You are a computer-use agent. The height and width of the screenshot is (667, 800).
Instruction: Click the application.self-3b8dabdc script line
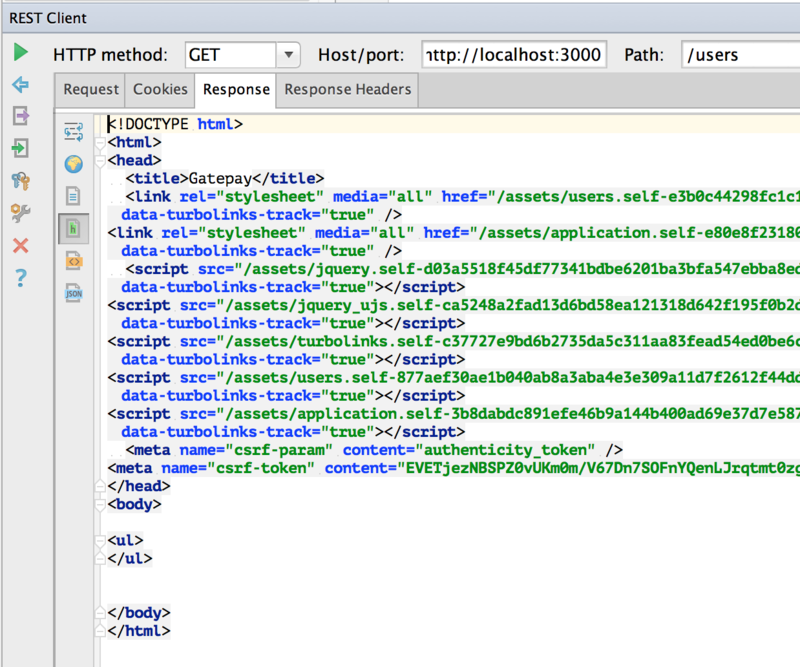point(454,414)
